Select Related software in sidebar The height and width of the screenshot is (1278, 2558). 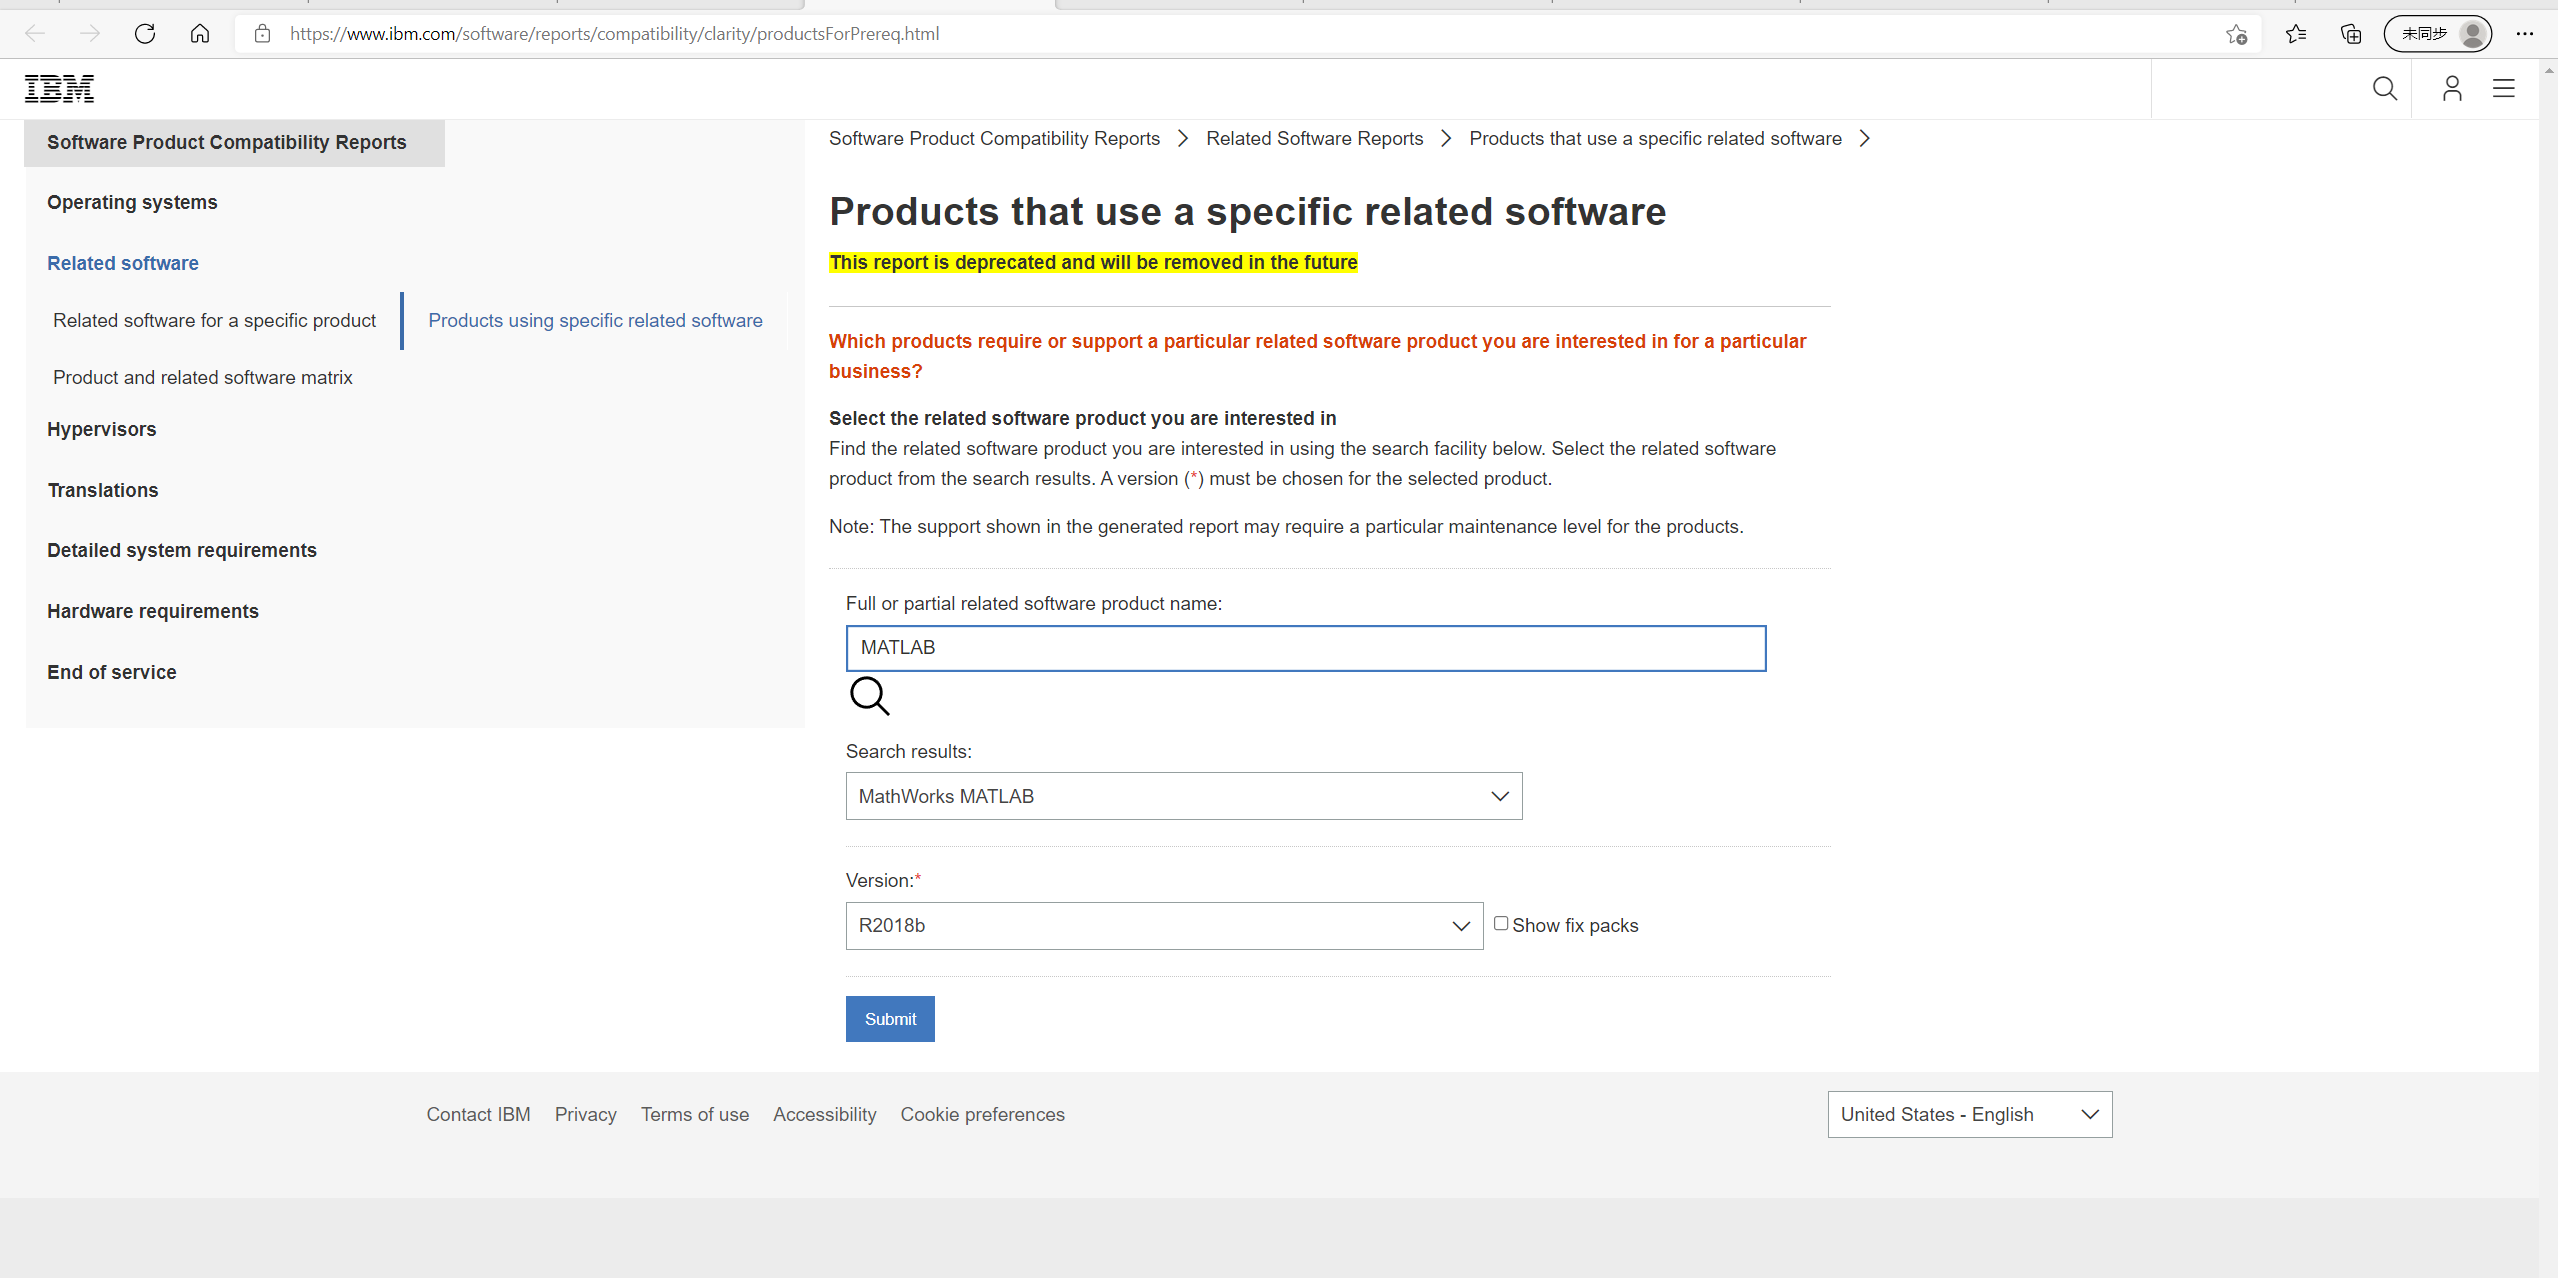pyautogui.click(x=123, y=263)
